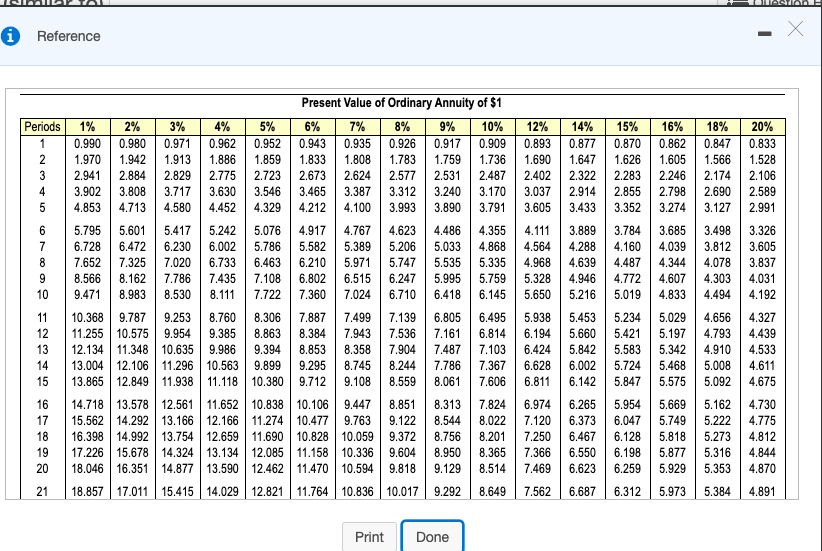Select value 4.212 in 6% column
The height and width of the screenshot is (551, 822).
pyautogui.click(x=312, y=208)
